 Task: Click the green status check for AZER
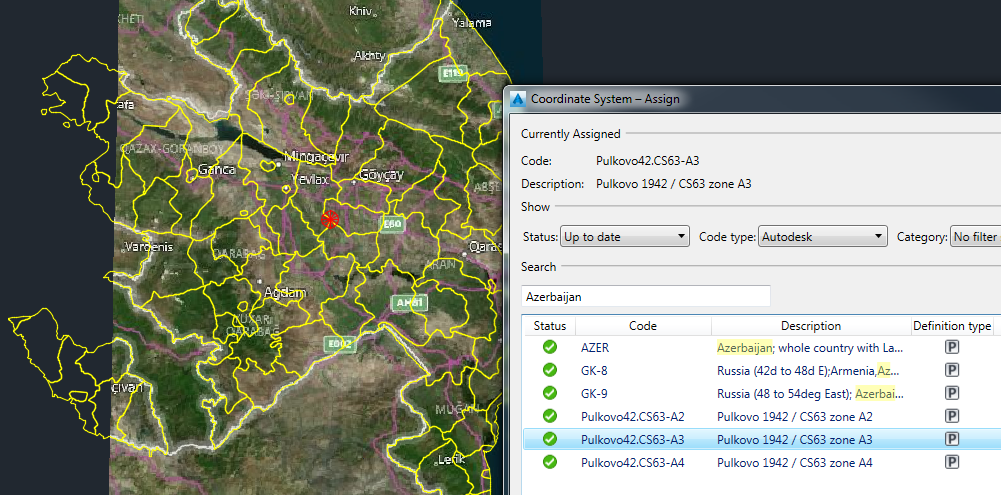point(550,347)
